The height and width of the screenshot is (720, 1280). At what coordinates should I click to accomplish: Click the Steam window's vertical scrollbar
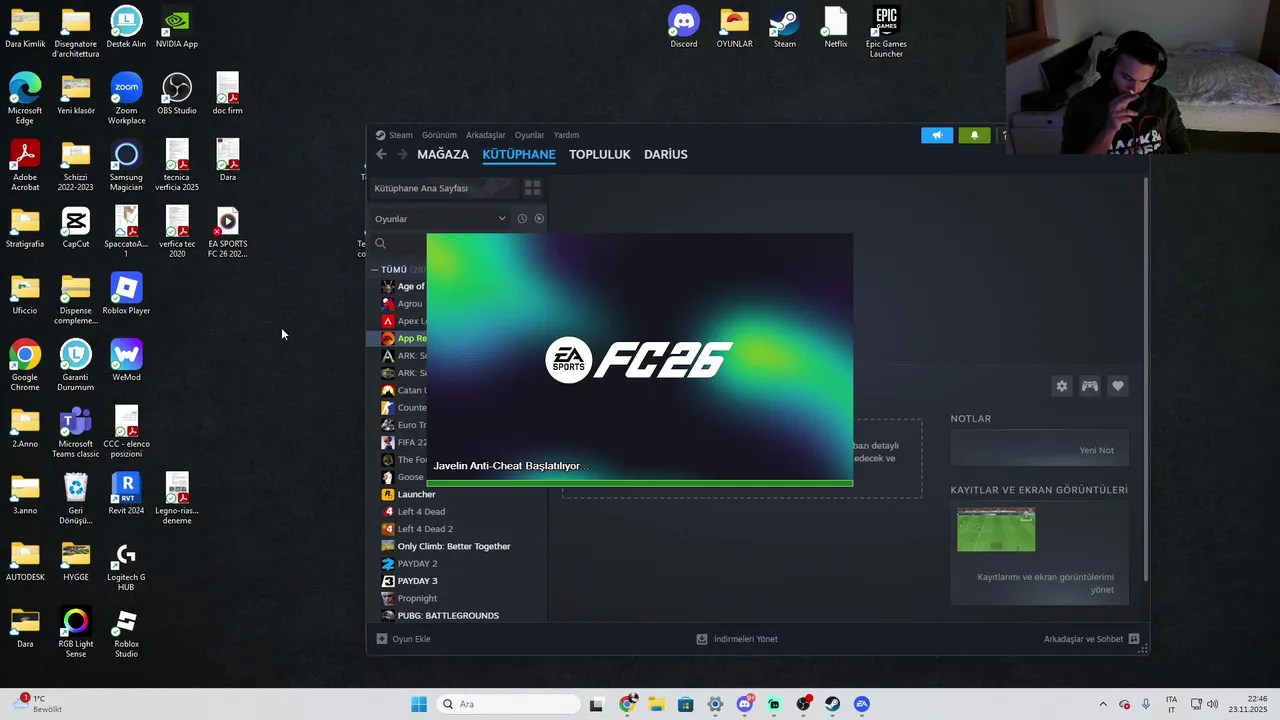pos(1145,380)
